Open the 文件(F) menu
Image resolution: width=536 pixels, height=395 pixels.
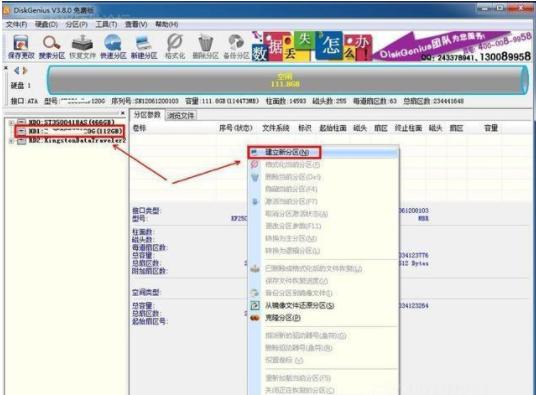pyautogui.click(x=16, y=24)
